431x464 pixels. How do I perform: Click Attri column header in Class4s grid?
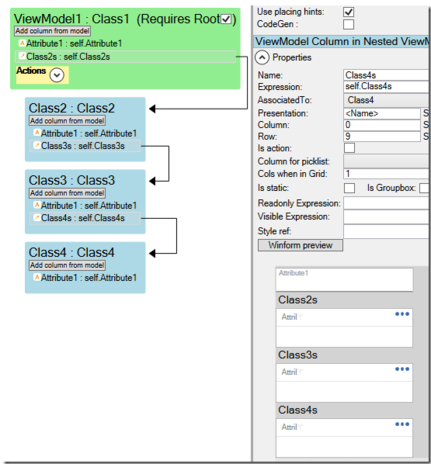(x=289, y=427)
